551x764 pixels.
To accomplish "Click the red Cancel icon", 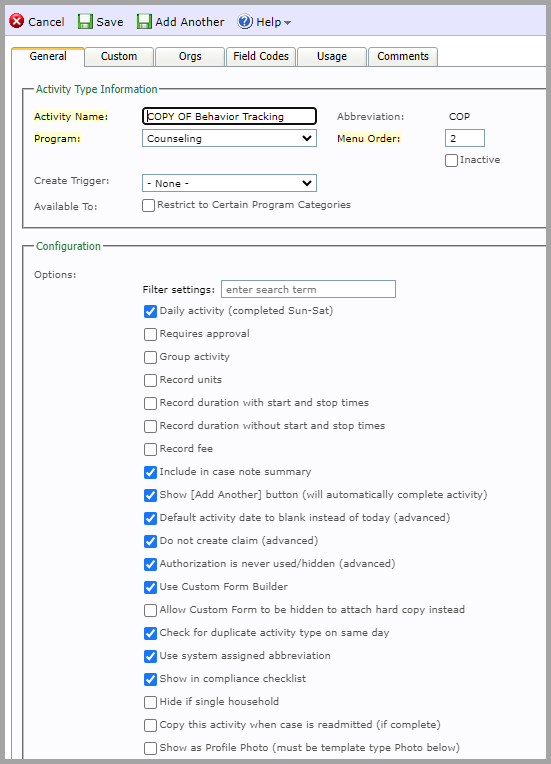I will 17,21.
